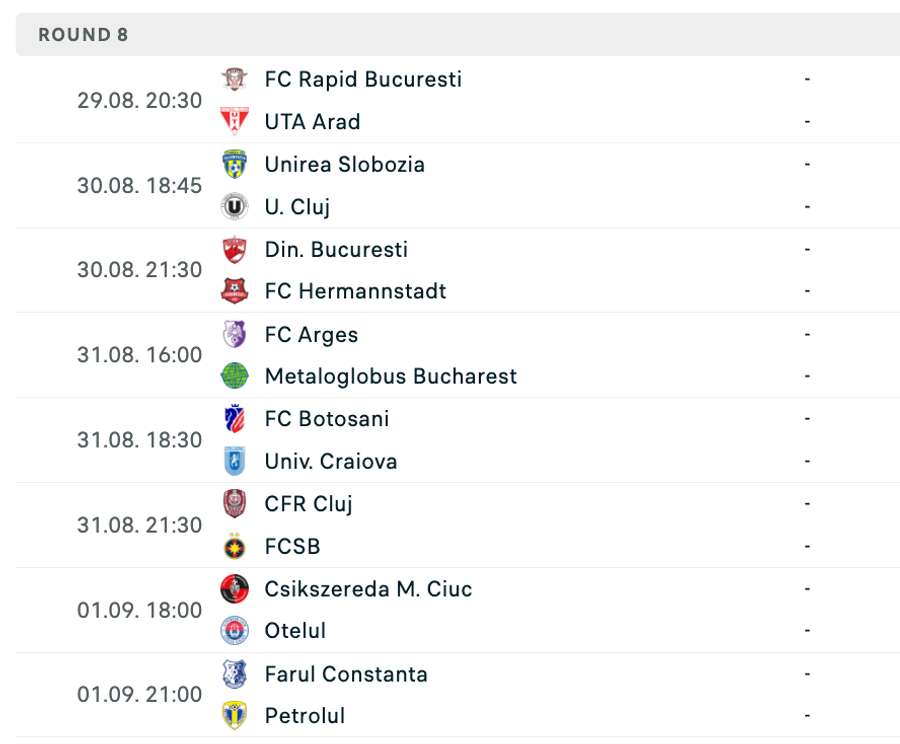The width and height of the screenshot is (900, 744).
Task: Click the Din. Bucuresti red crest
Action: pos(234,249)
